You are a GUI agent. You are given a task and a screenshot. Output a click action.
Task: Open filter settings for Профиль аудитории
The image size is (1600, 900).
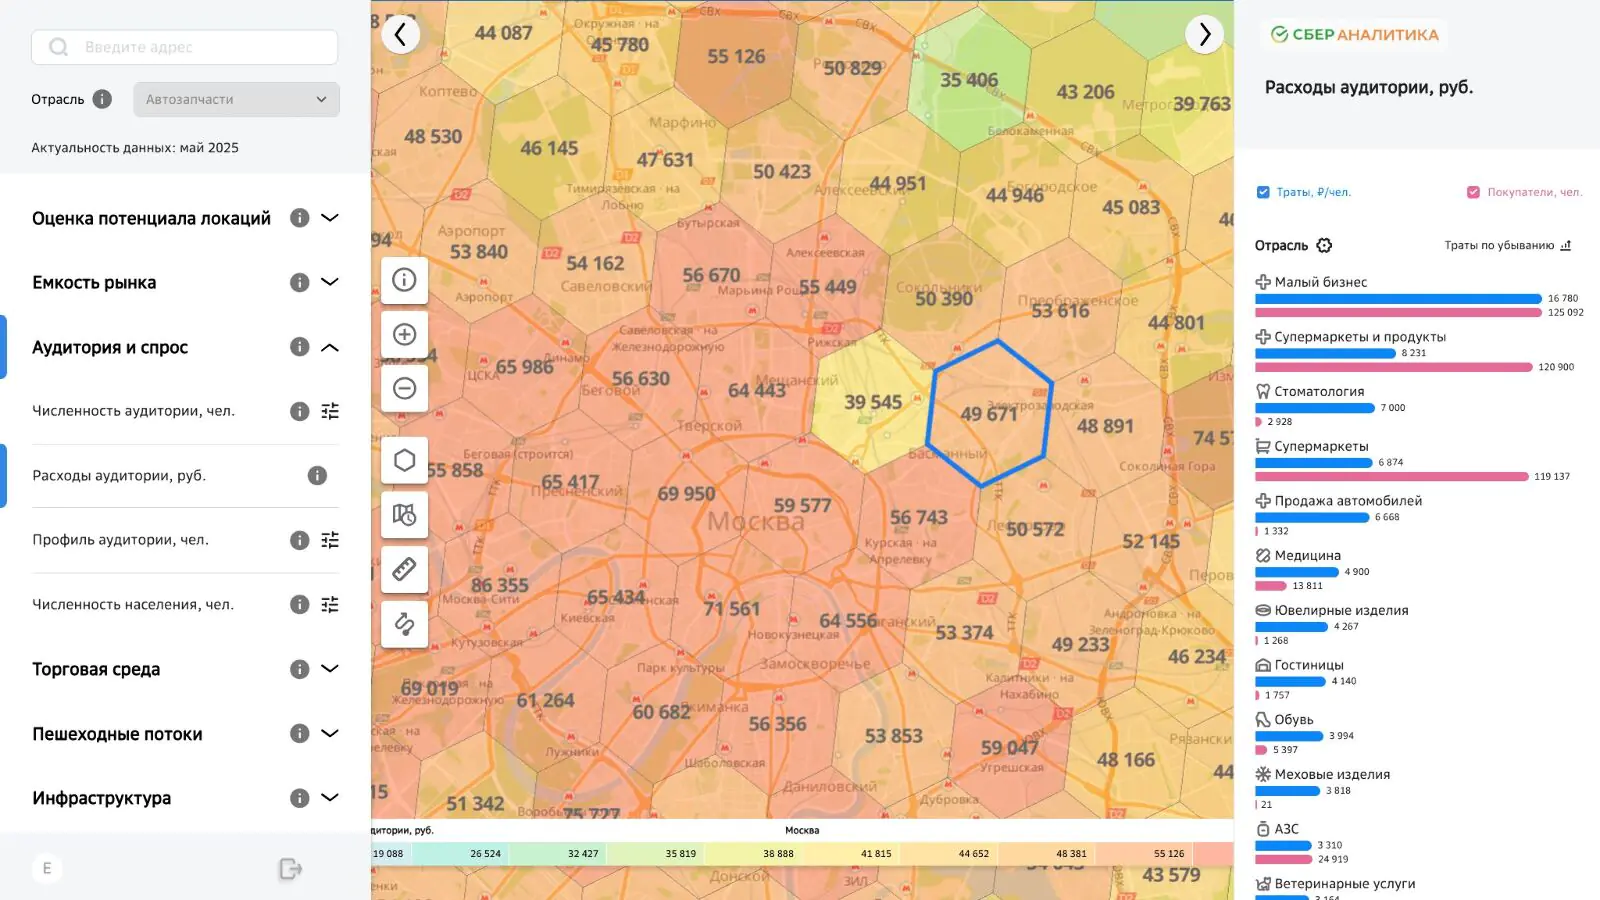coord(330,540)
